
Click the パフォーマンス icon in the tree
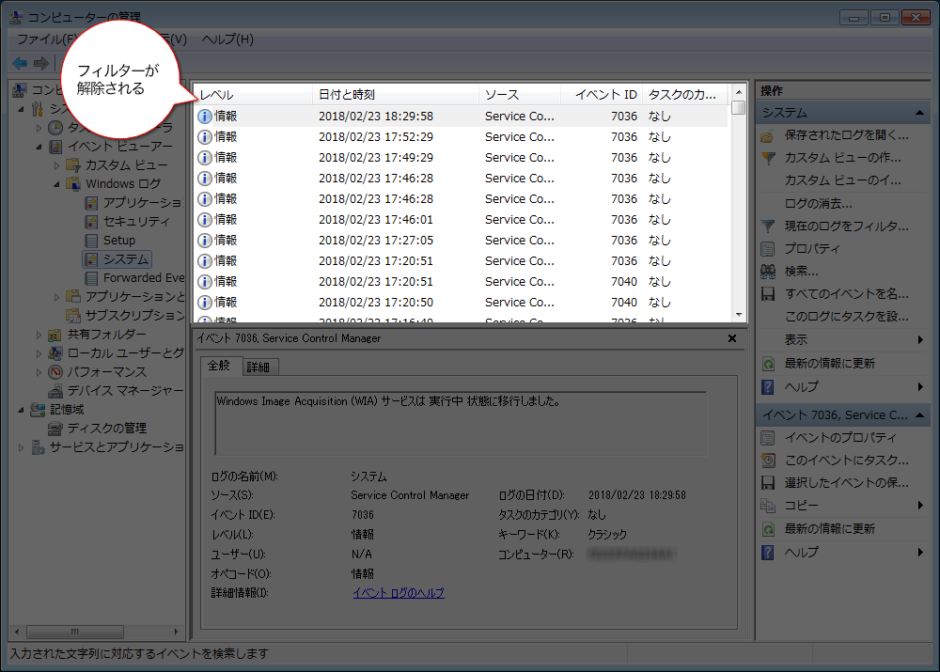tap(56, 372)
